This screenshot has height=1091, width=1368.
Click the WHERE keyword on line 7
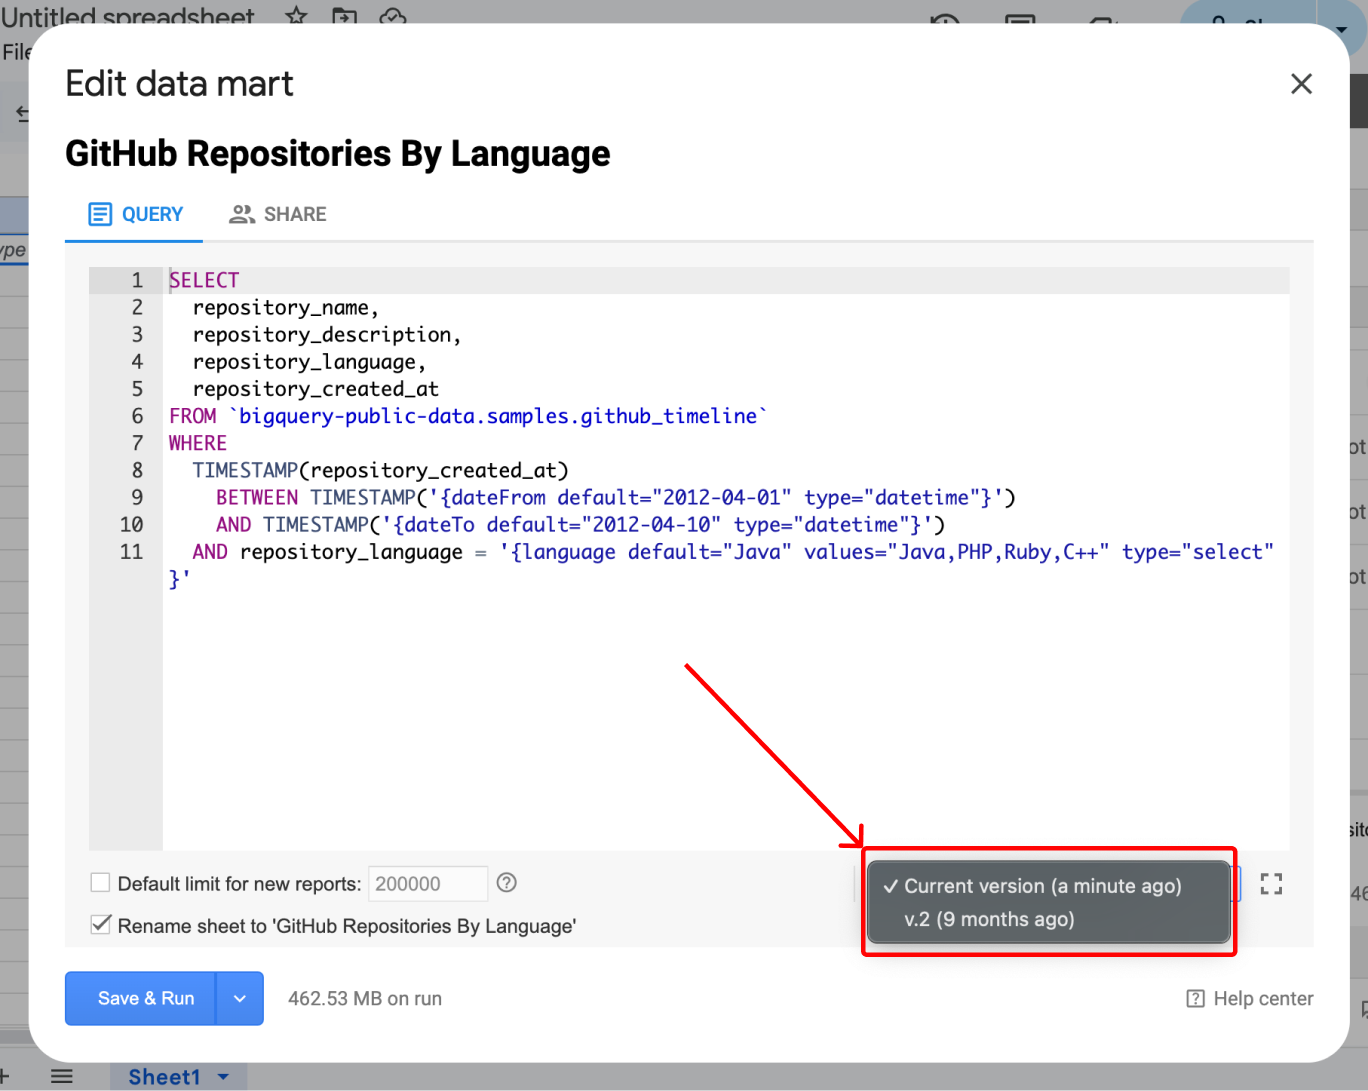(198, 443)
